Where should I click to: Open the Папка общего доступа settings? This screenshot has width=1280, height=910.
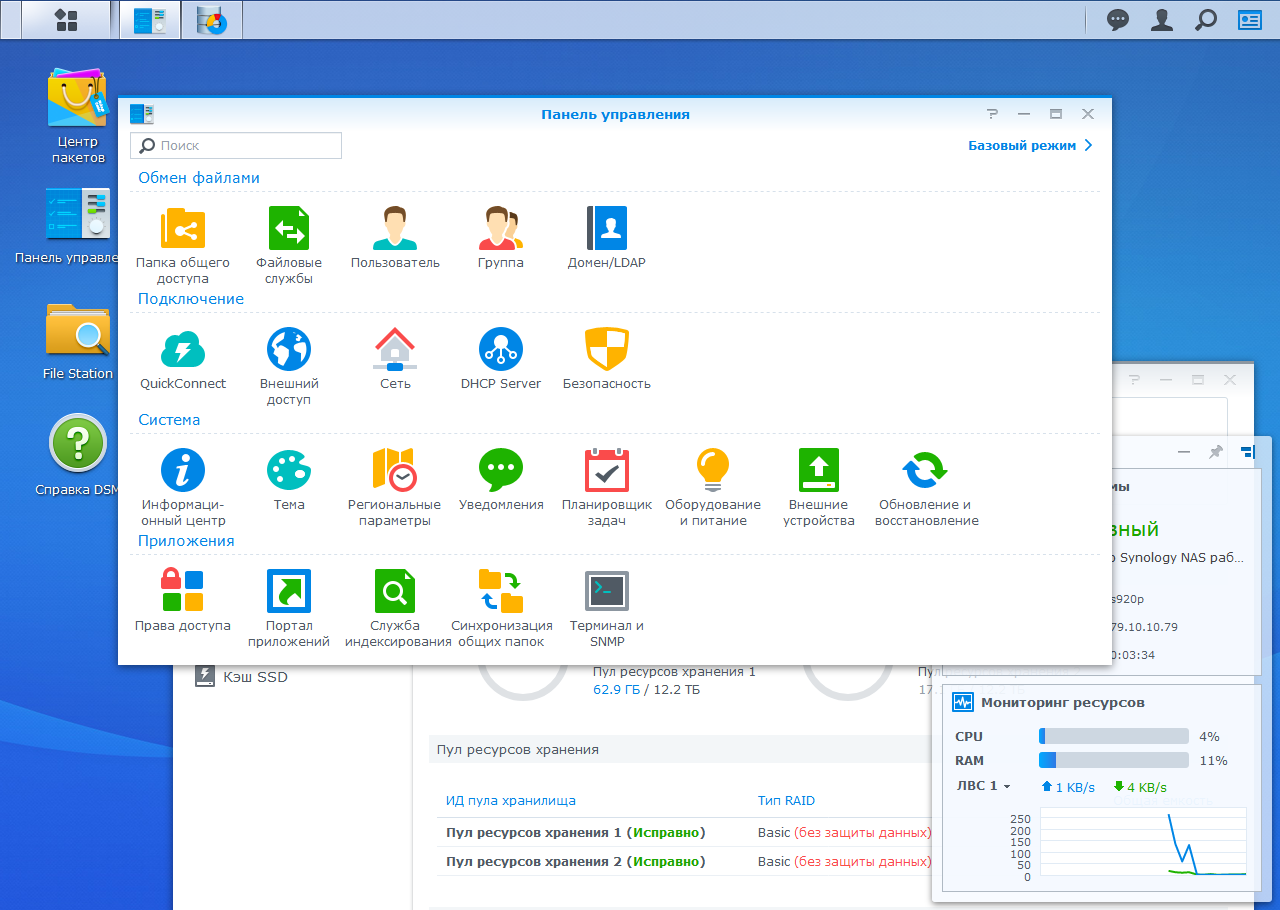183,245
